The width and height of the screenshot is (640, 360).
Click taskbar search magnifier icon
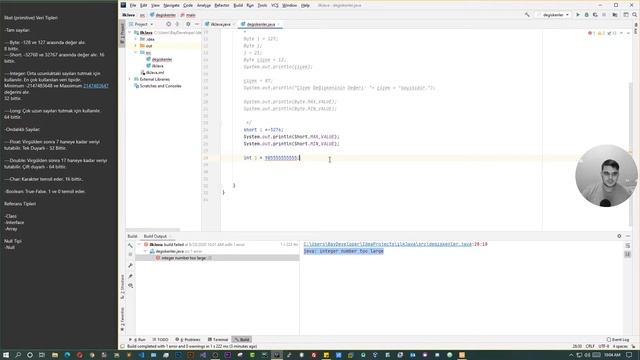[18, 355]
